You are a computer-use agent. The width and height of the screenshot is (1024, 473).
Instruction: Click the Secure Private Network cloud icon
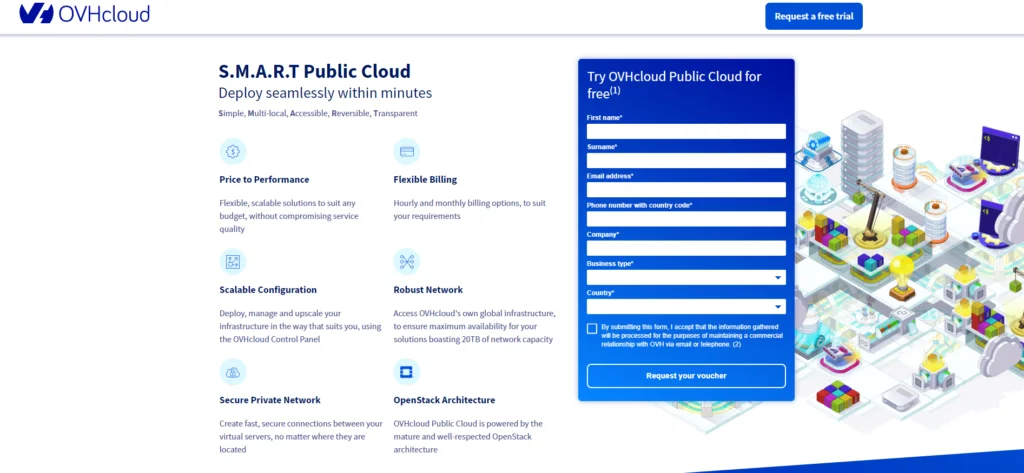232,372
